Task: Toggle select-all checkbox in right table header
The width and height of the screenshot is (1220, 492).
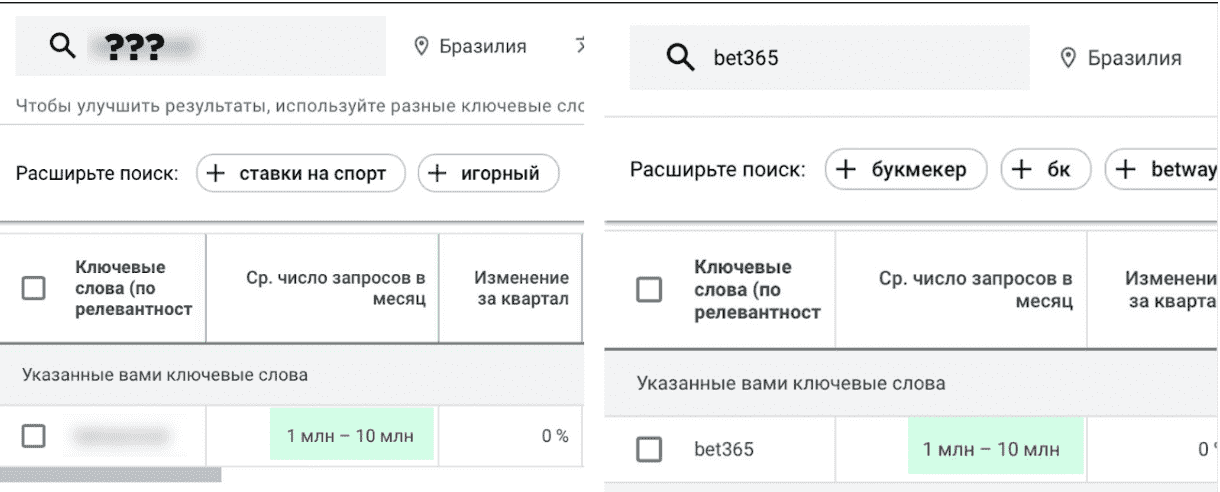Action: pyautogui.click(x=650, y=290)
